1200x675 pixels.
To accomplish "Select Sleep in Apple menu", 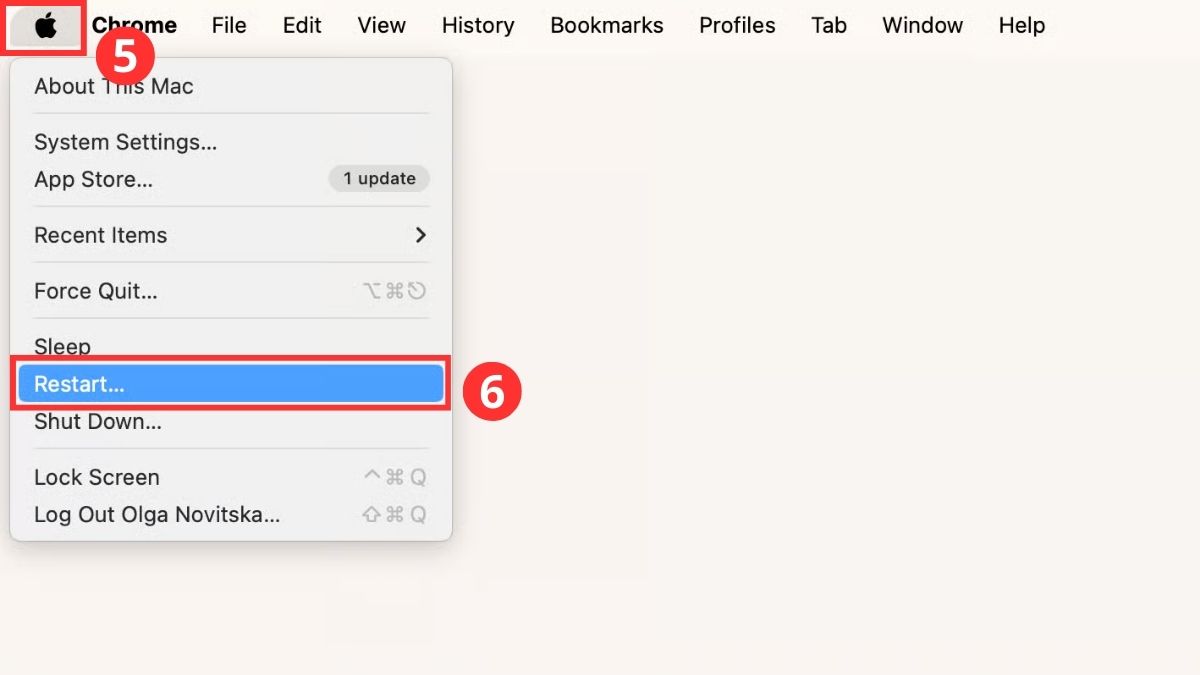I will (62, 346).
